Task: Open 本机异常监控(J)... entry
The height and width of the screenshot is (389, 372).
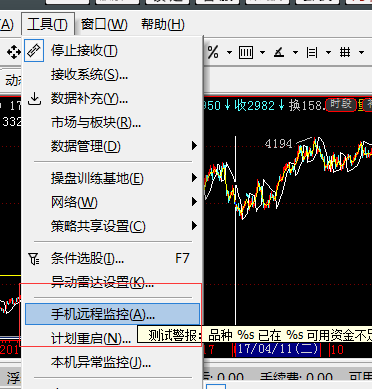Action: 112,362
